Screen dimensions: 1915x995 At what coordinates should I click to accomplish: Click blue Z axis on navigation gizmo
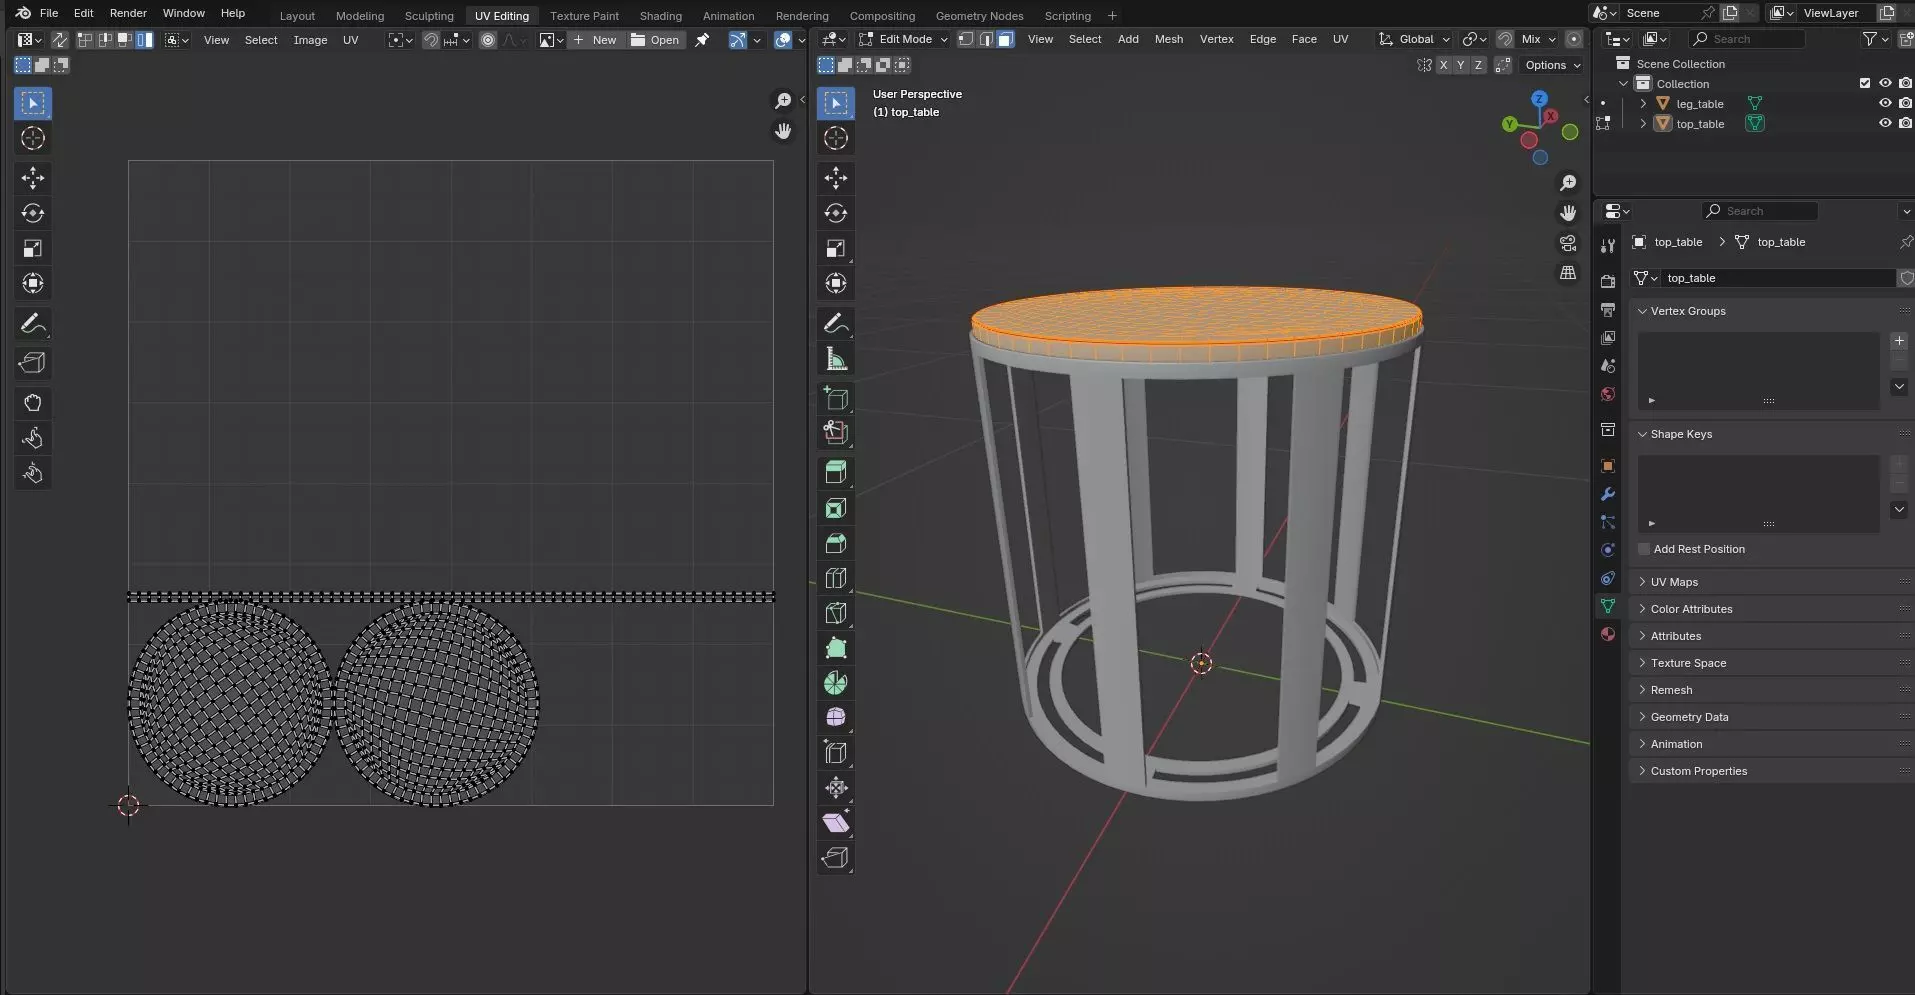(1540, 98)
